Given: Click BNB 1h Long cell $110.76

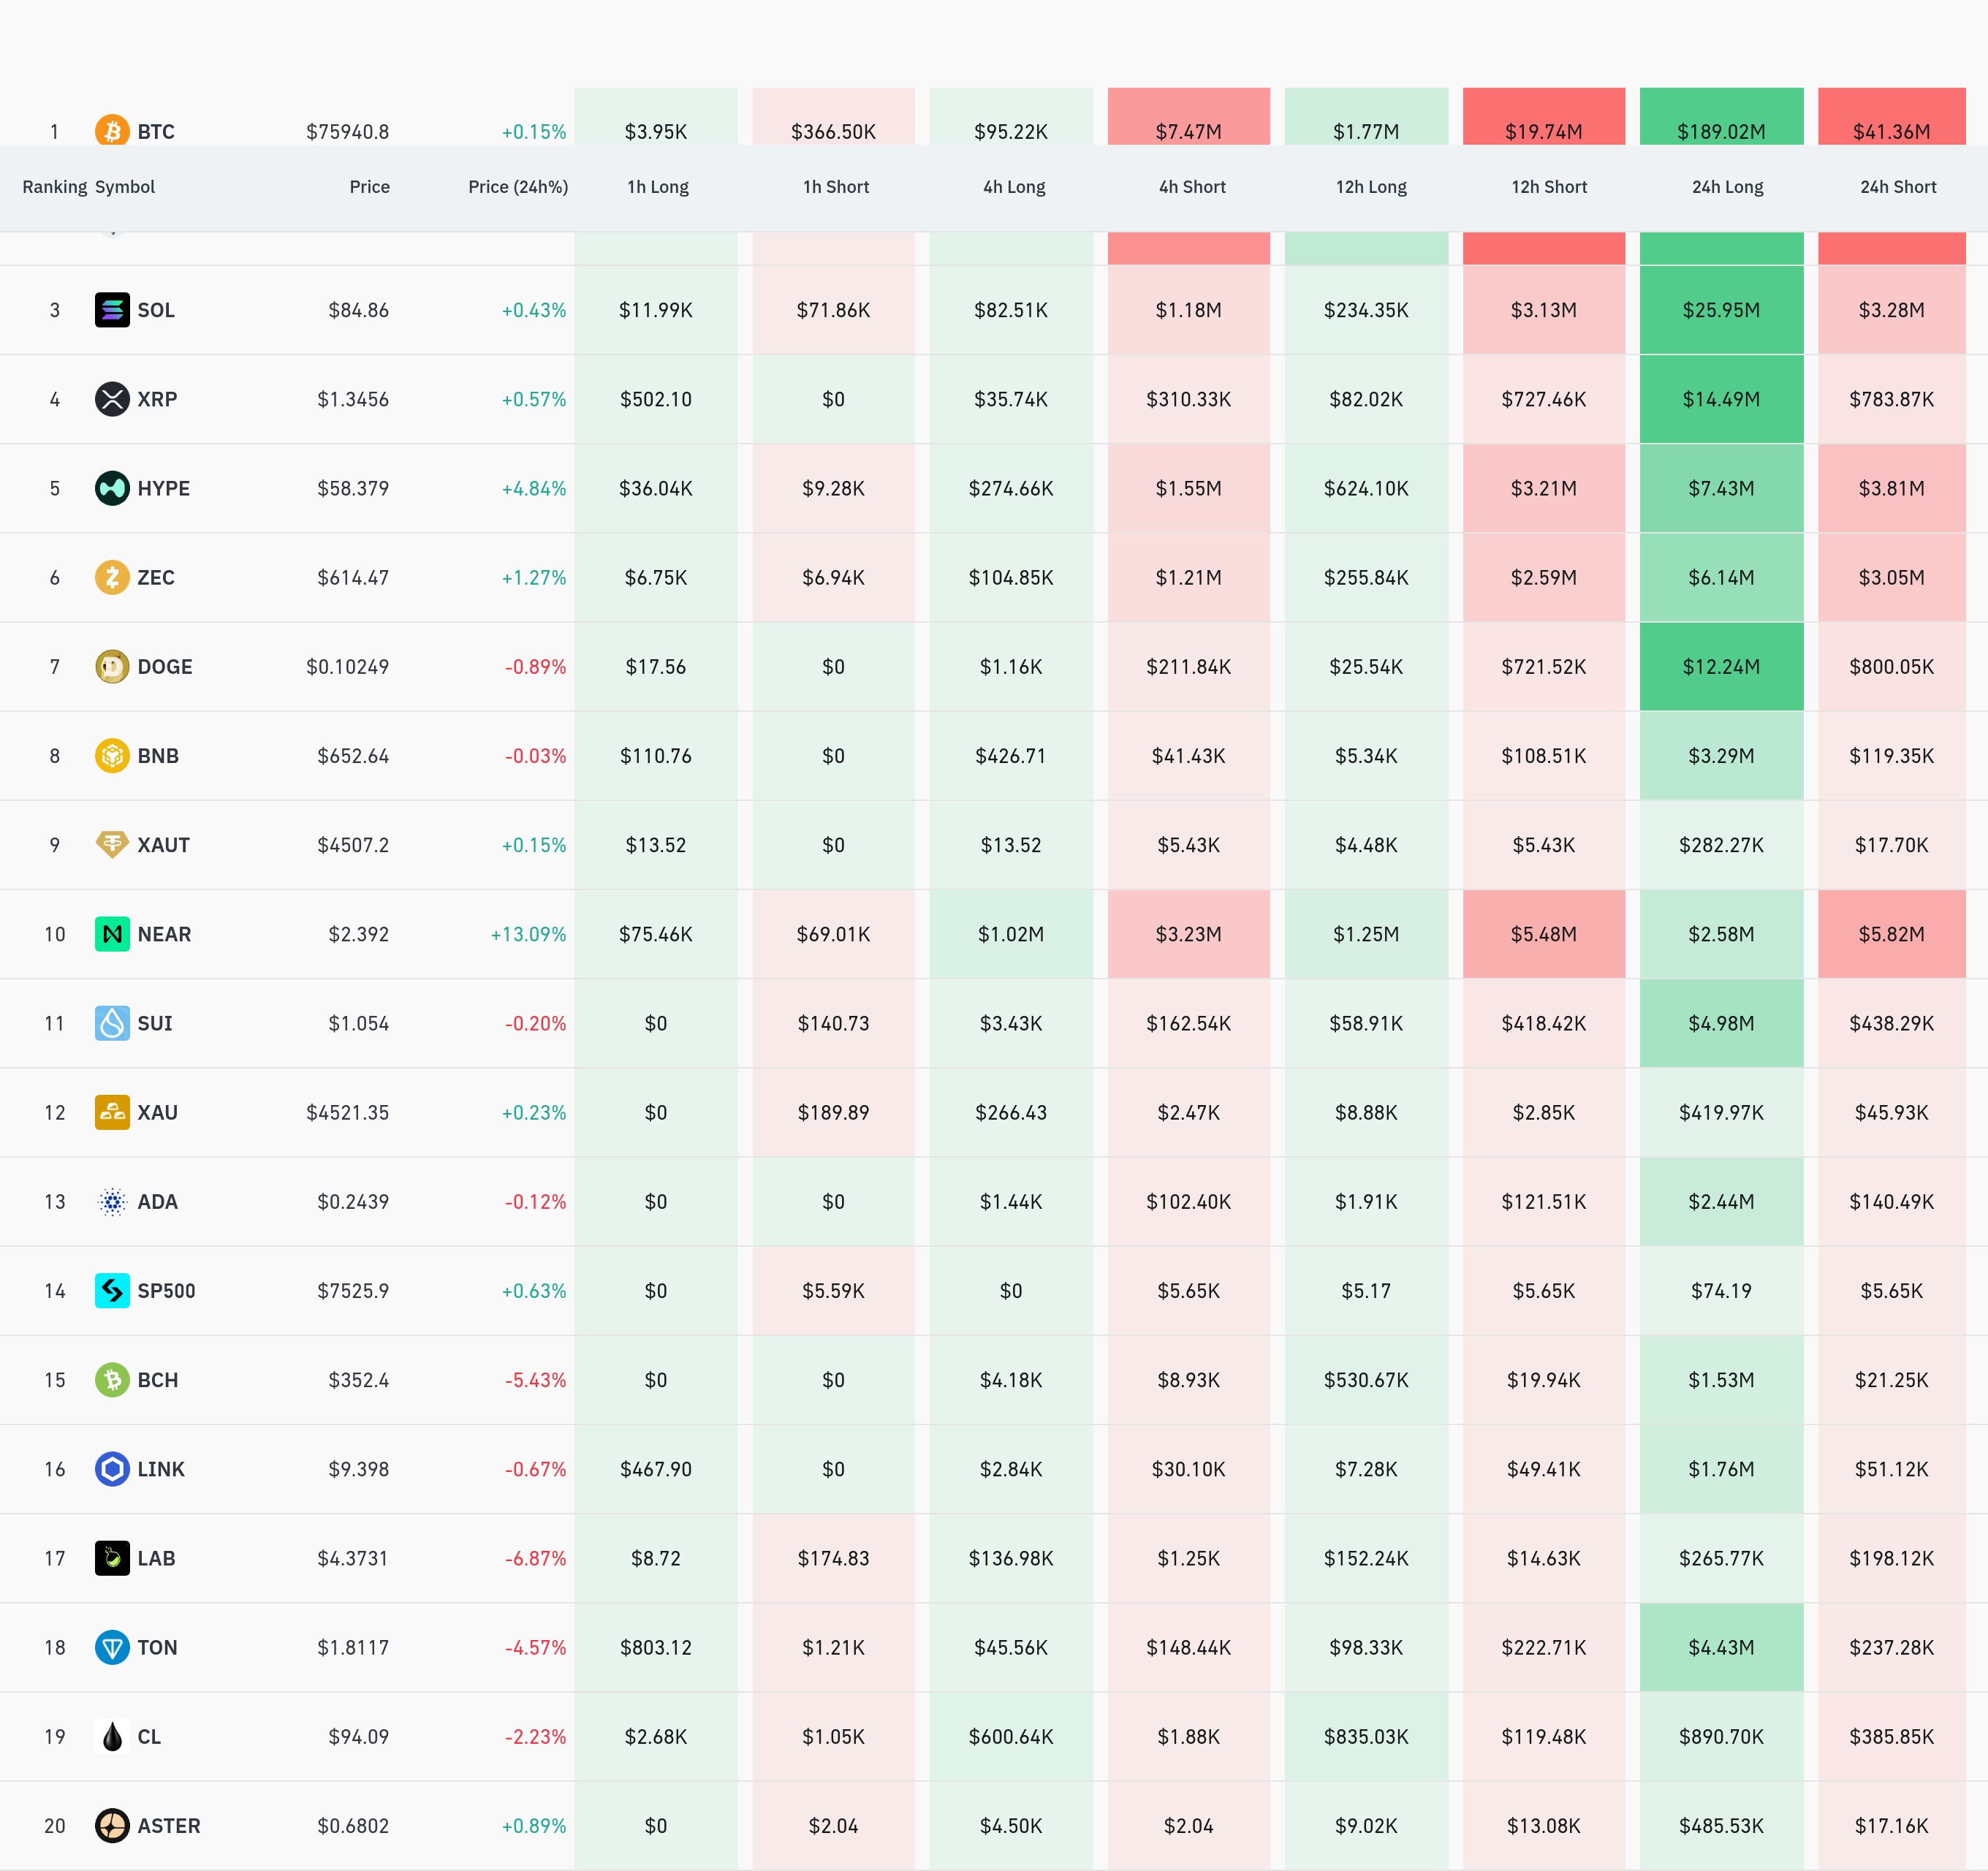Looking at the screenshot, I should point(656,755).
